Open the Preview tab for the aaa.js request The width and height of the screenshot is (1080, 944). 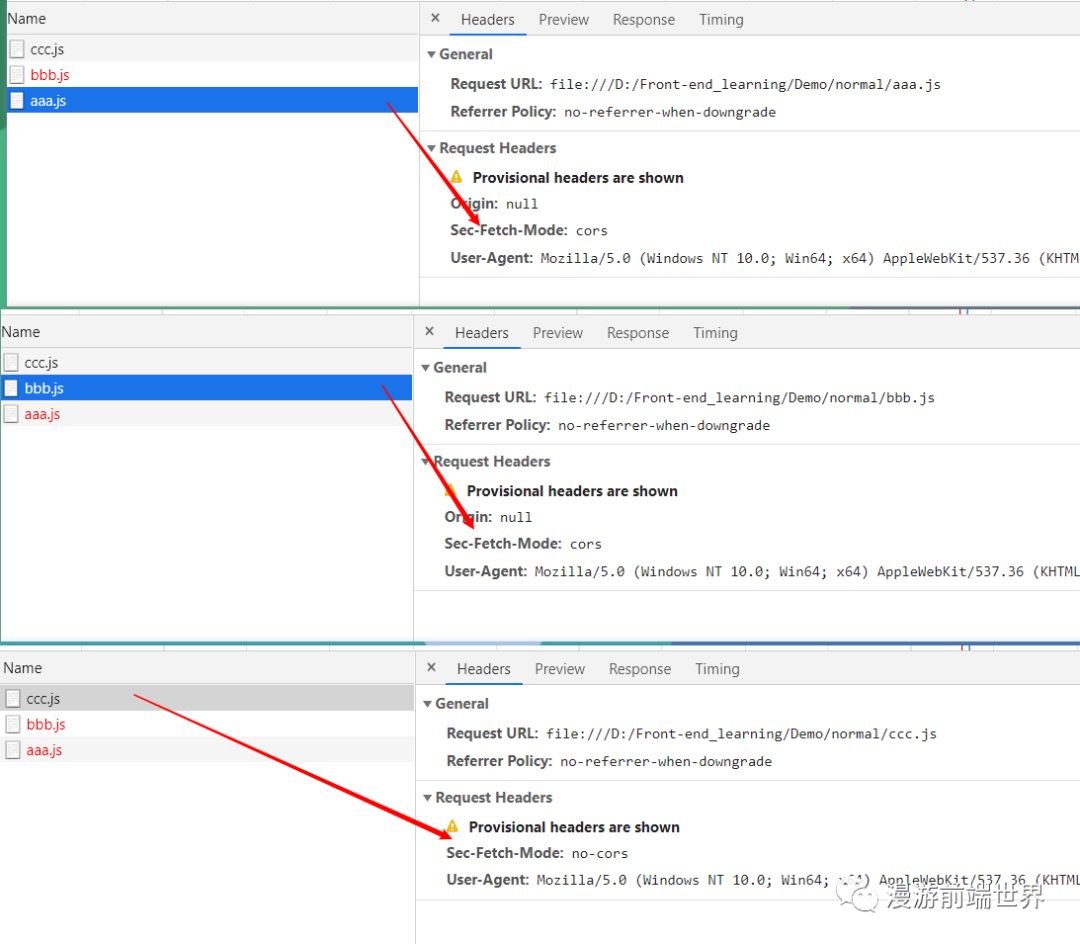click(x=563, y=19)
